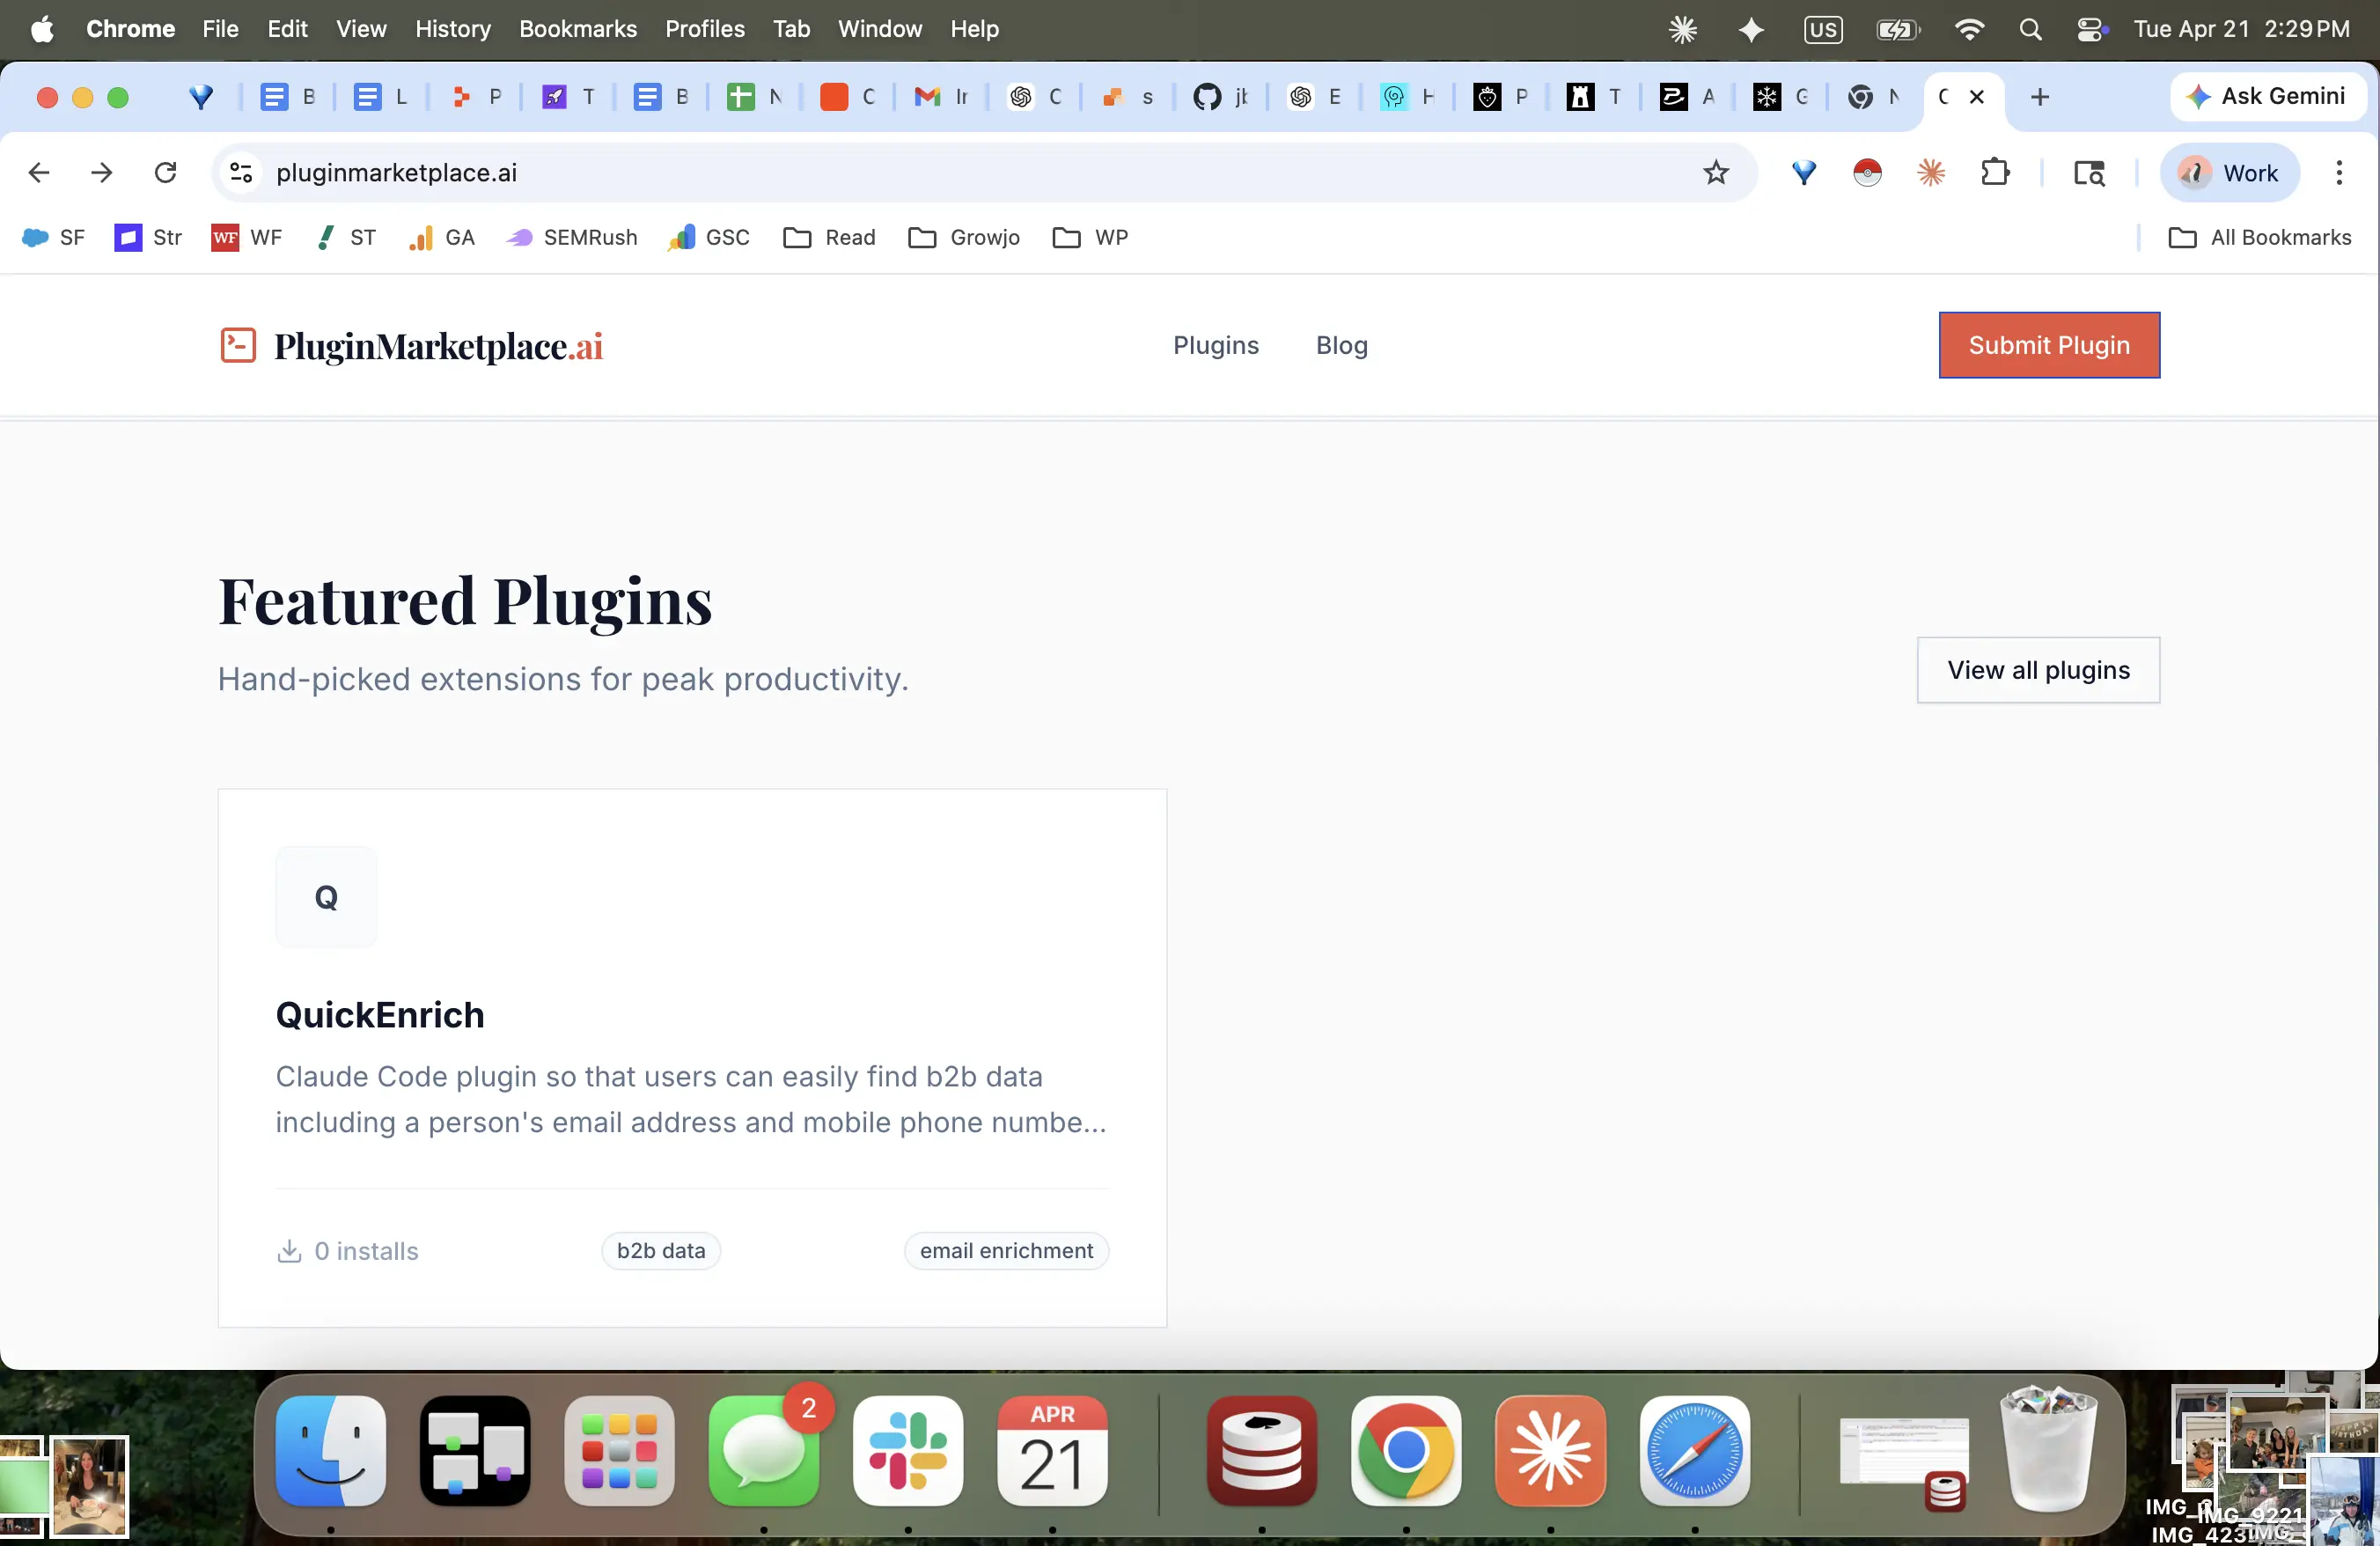Viewport: 2380px width, 1546px height.
Task: Expand the Growjo bookmarks folder
Action: (x=964, y=238)
